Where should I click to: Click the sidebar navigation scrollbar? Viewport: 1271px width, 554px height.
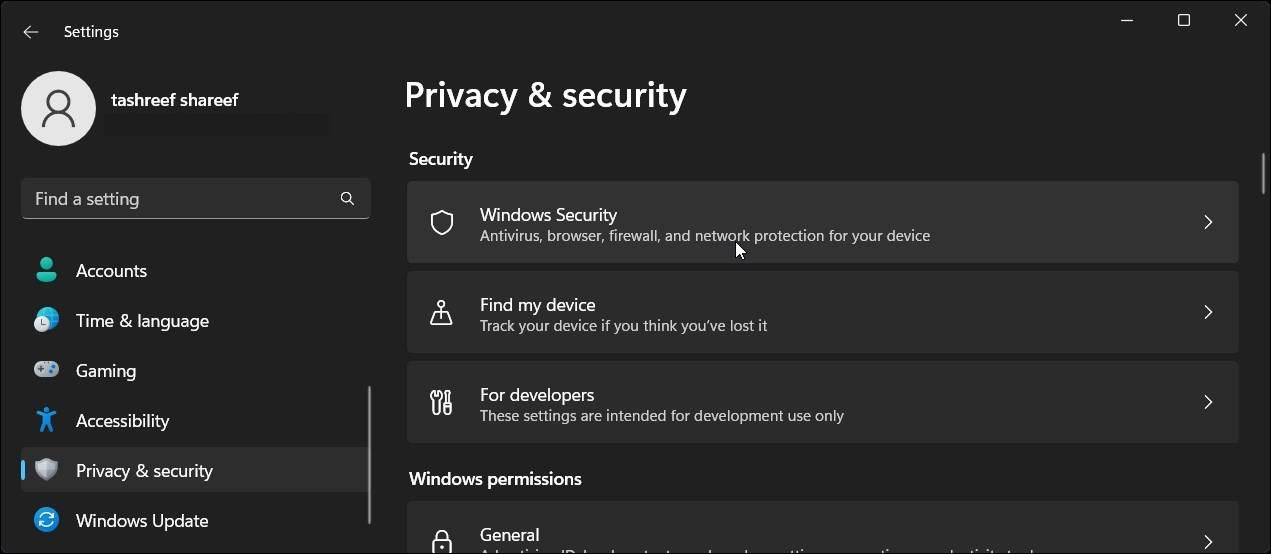pyautogui.click(x=369, y=455)
